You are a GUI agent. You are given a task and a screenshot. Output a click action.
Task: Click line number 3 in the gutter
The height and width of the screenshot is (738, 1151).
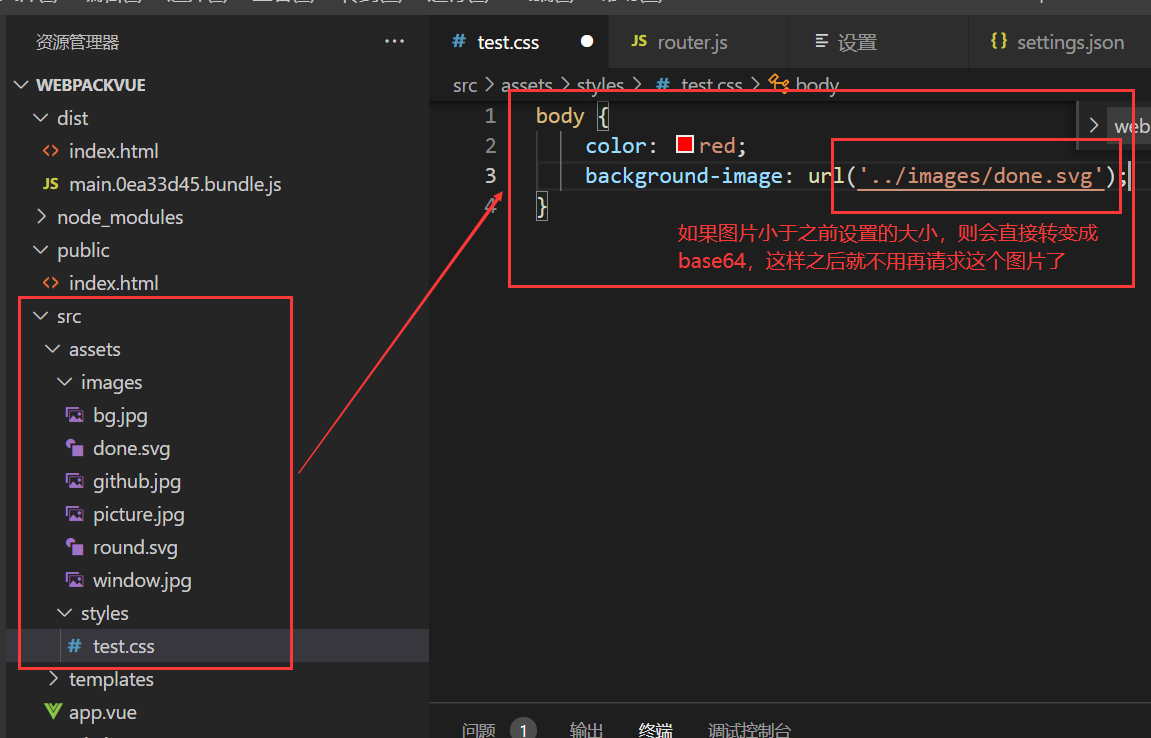pyautogui.click(x=490, y=176)
